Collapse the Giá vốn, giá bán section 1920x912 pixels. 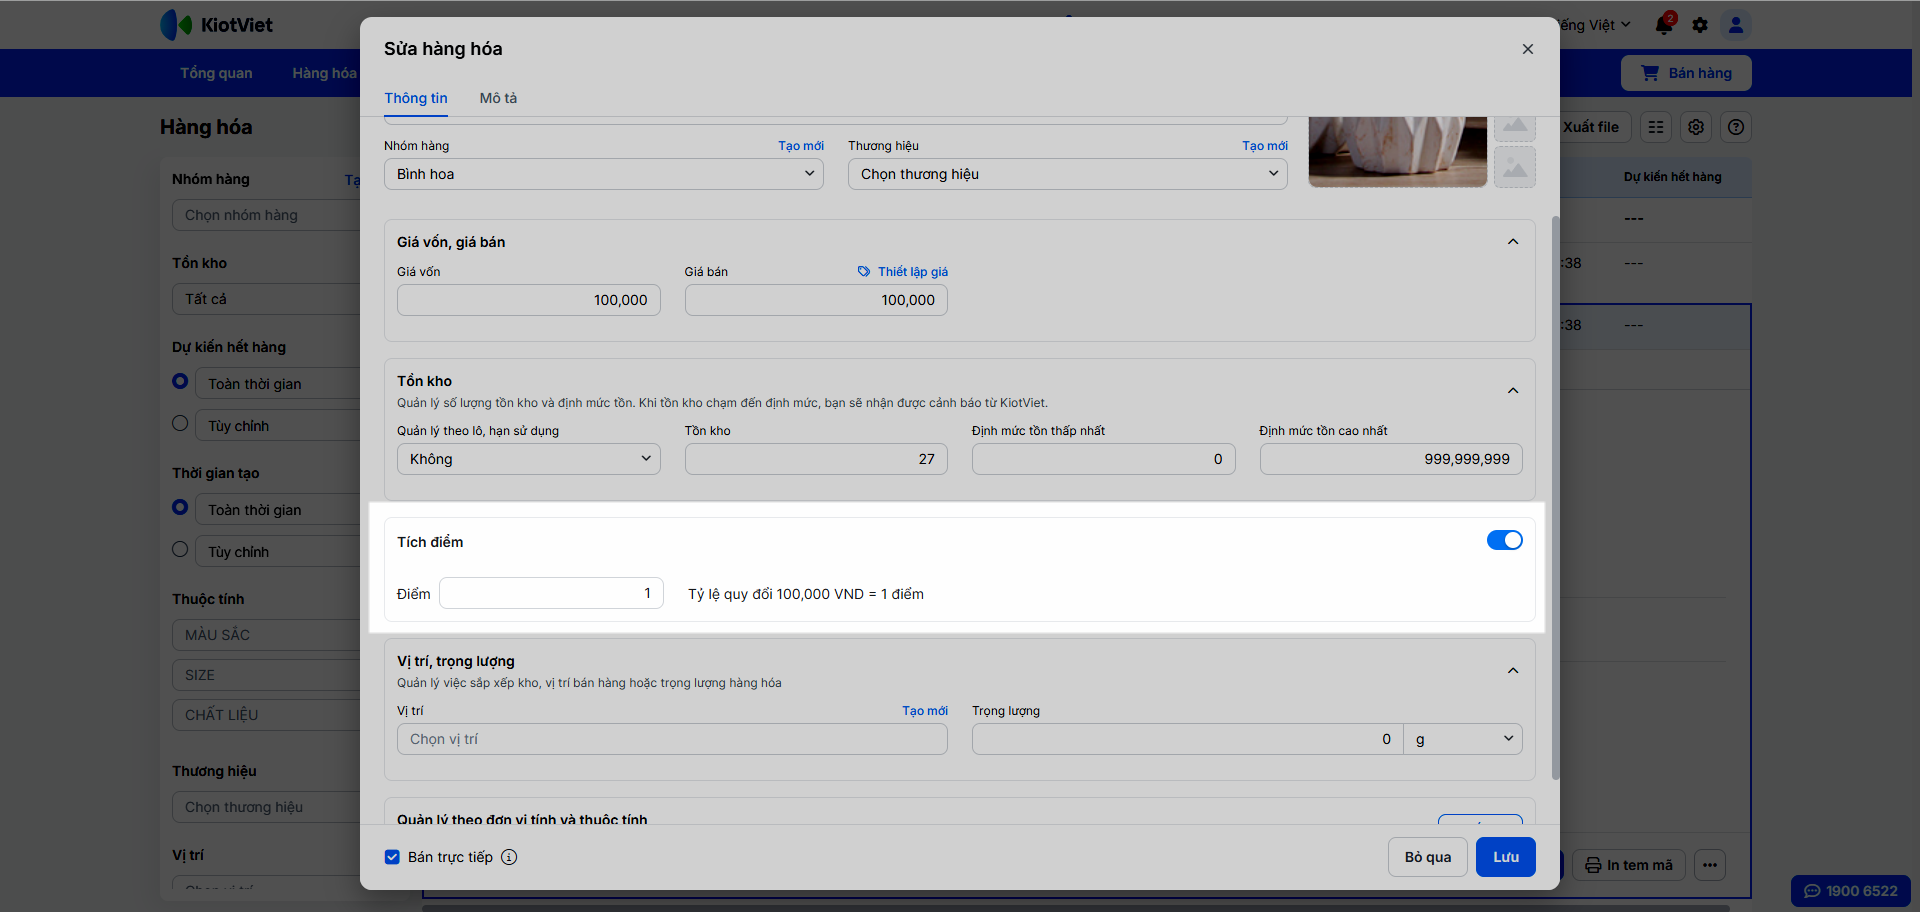pos(1513,242)
